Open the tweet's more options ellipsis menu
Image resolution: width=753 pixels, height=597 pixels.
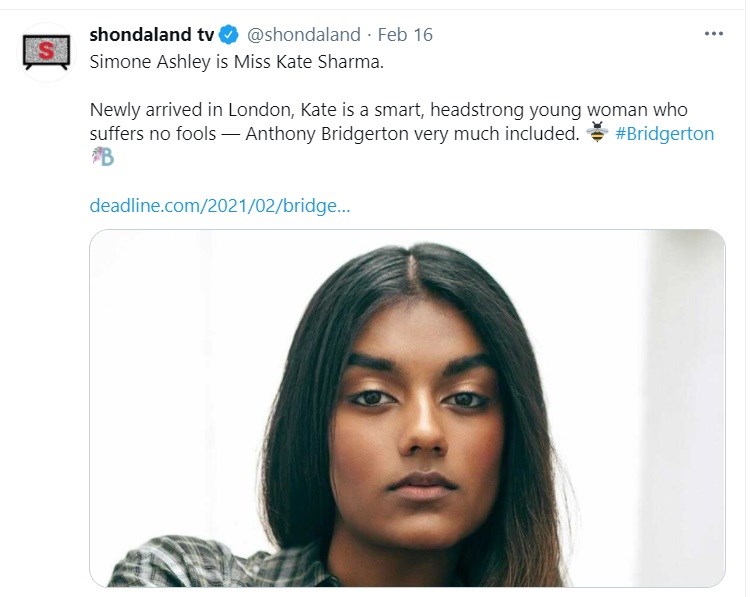pyautogui.click(x=713, y=34)
